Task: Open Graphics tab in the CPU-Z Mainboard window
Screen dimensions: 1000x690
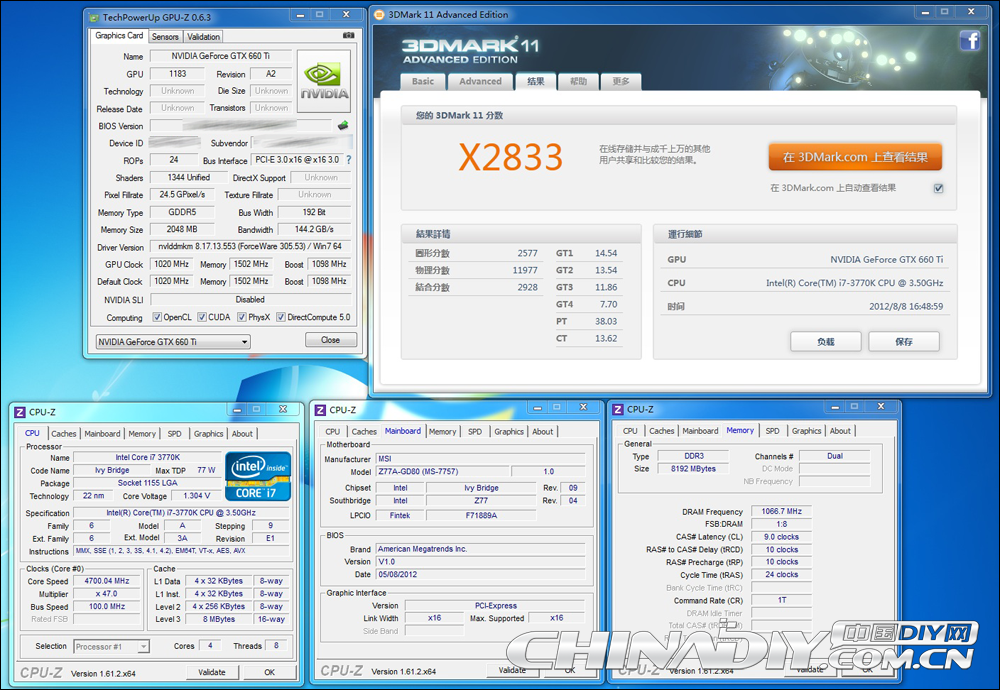Action: (509, 432)
